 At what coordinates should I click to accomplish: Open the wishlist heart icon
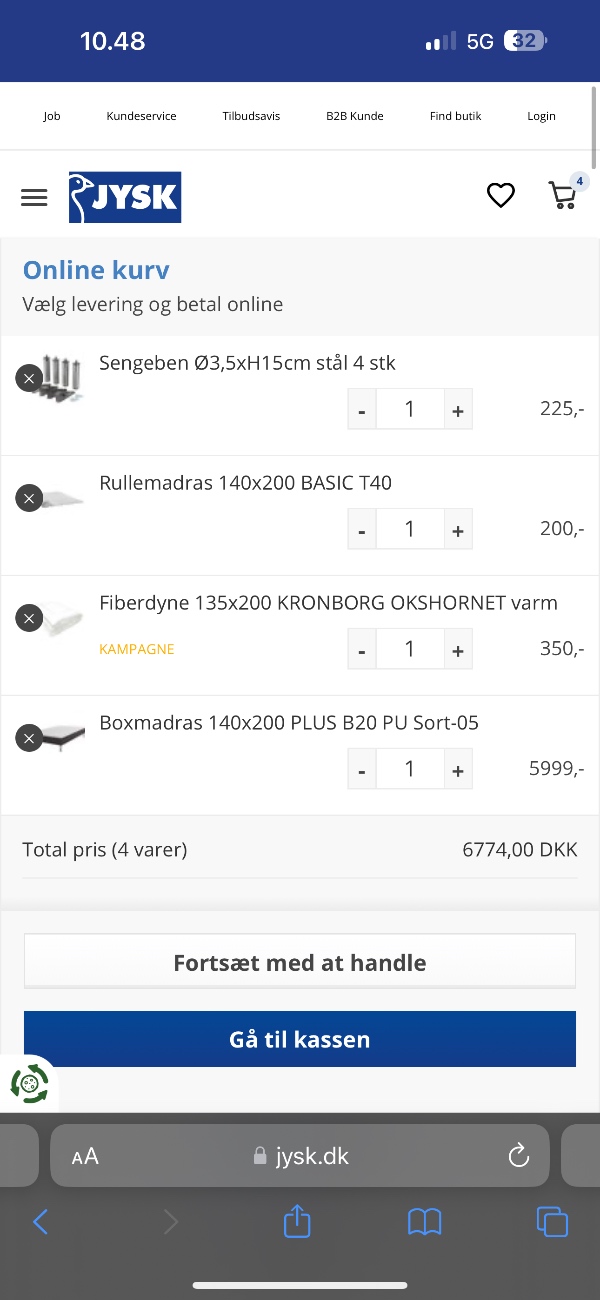coord(501,196)
